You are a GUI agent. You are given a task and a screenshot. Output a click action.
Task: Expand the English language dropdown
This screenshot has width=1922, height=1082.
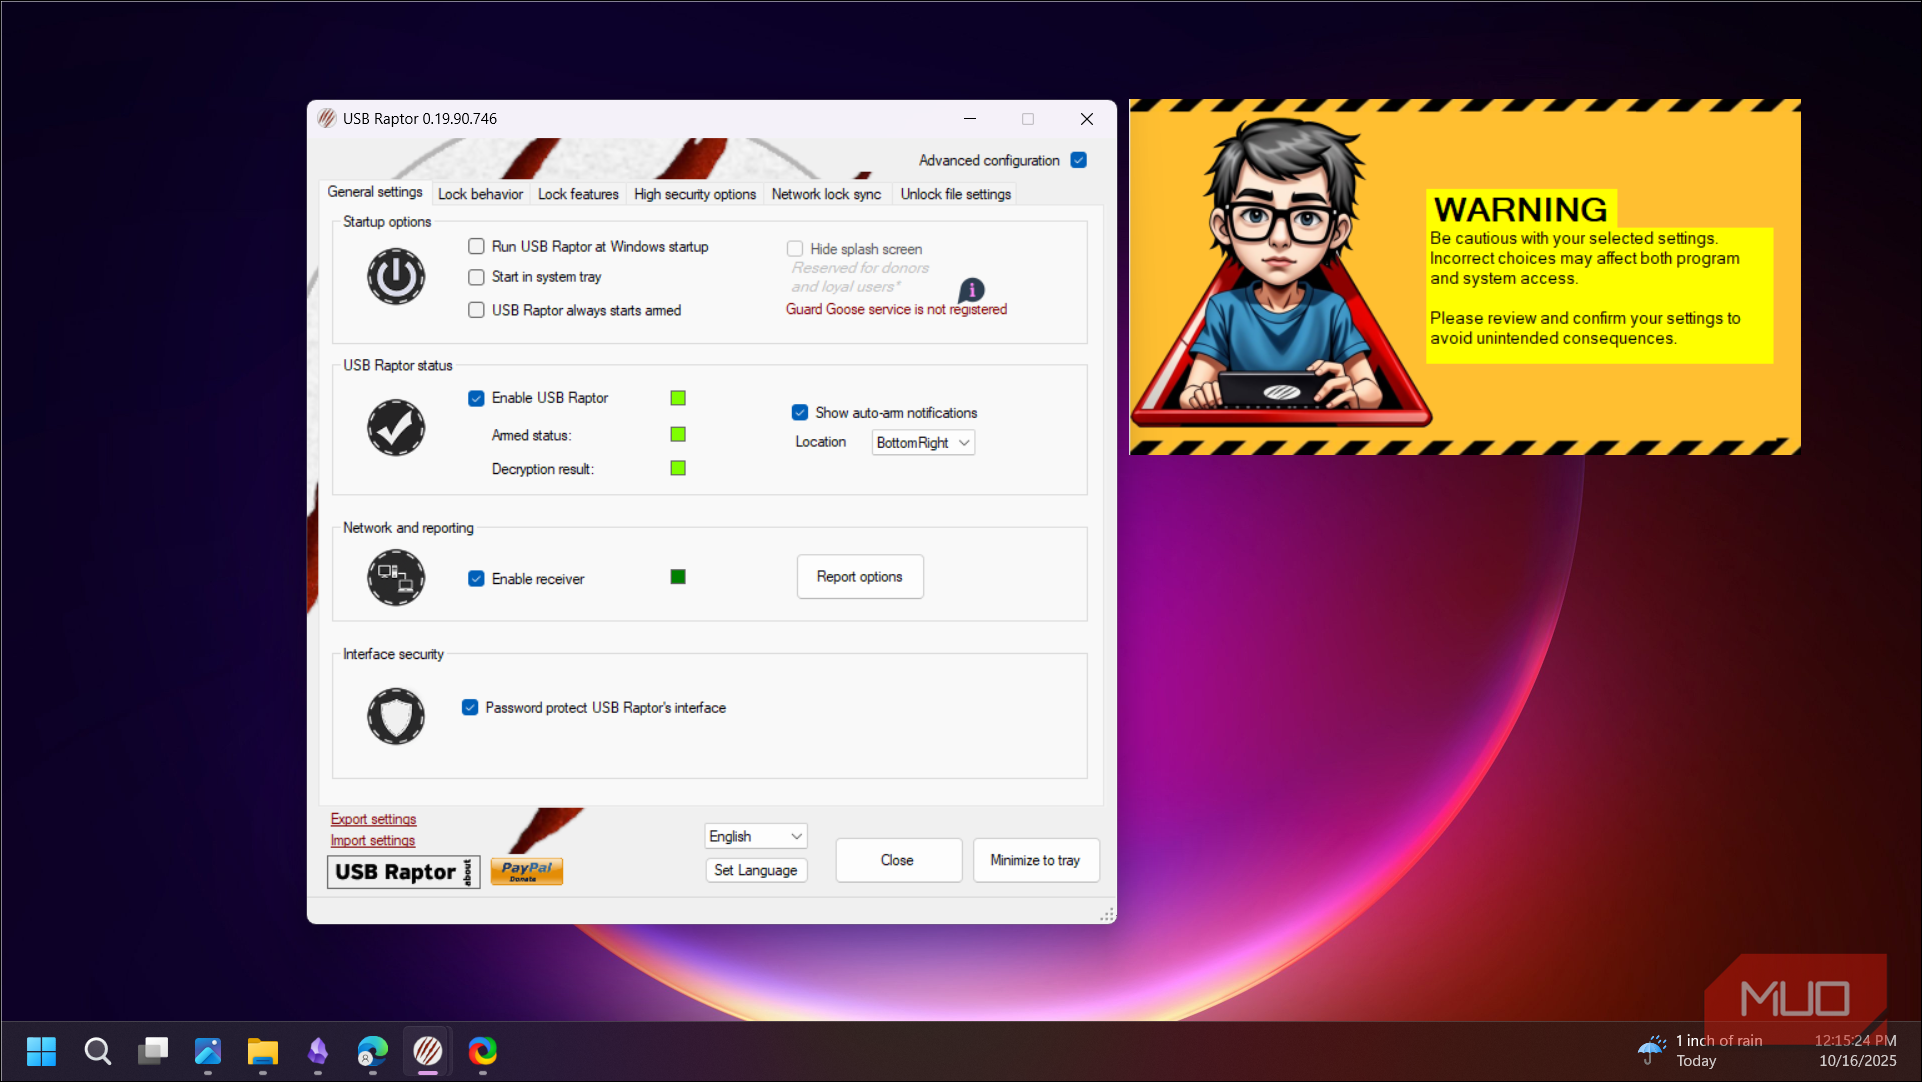755,836
